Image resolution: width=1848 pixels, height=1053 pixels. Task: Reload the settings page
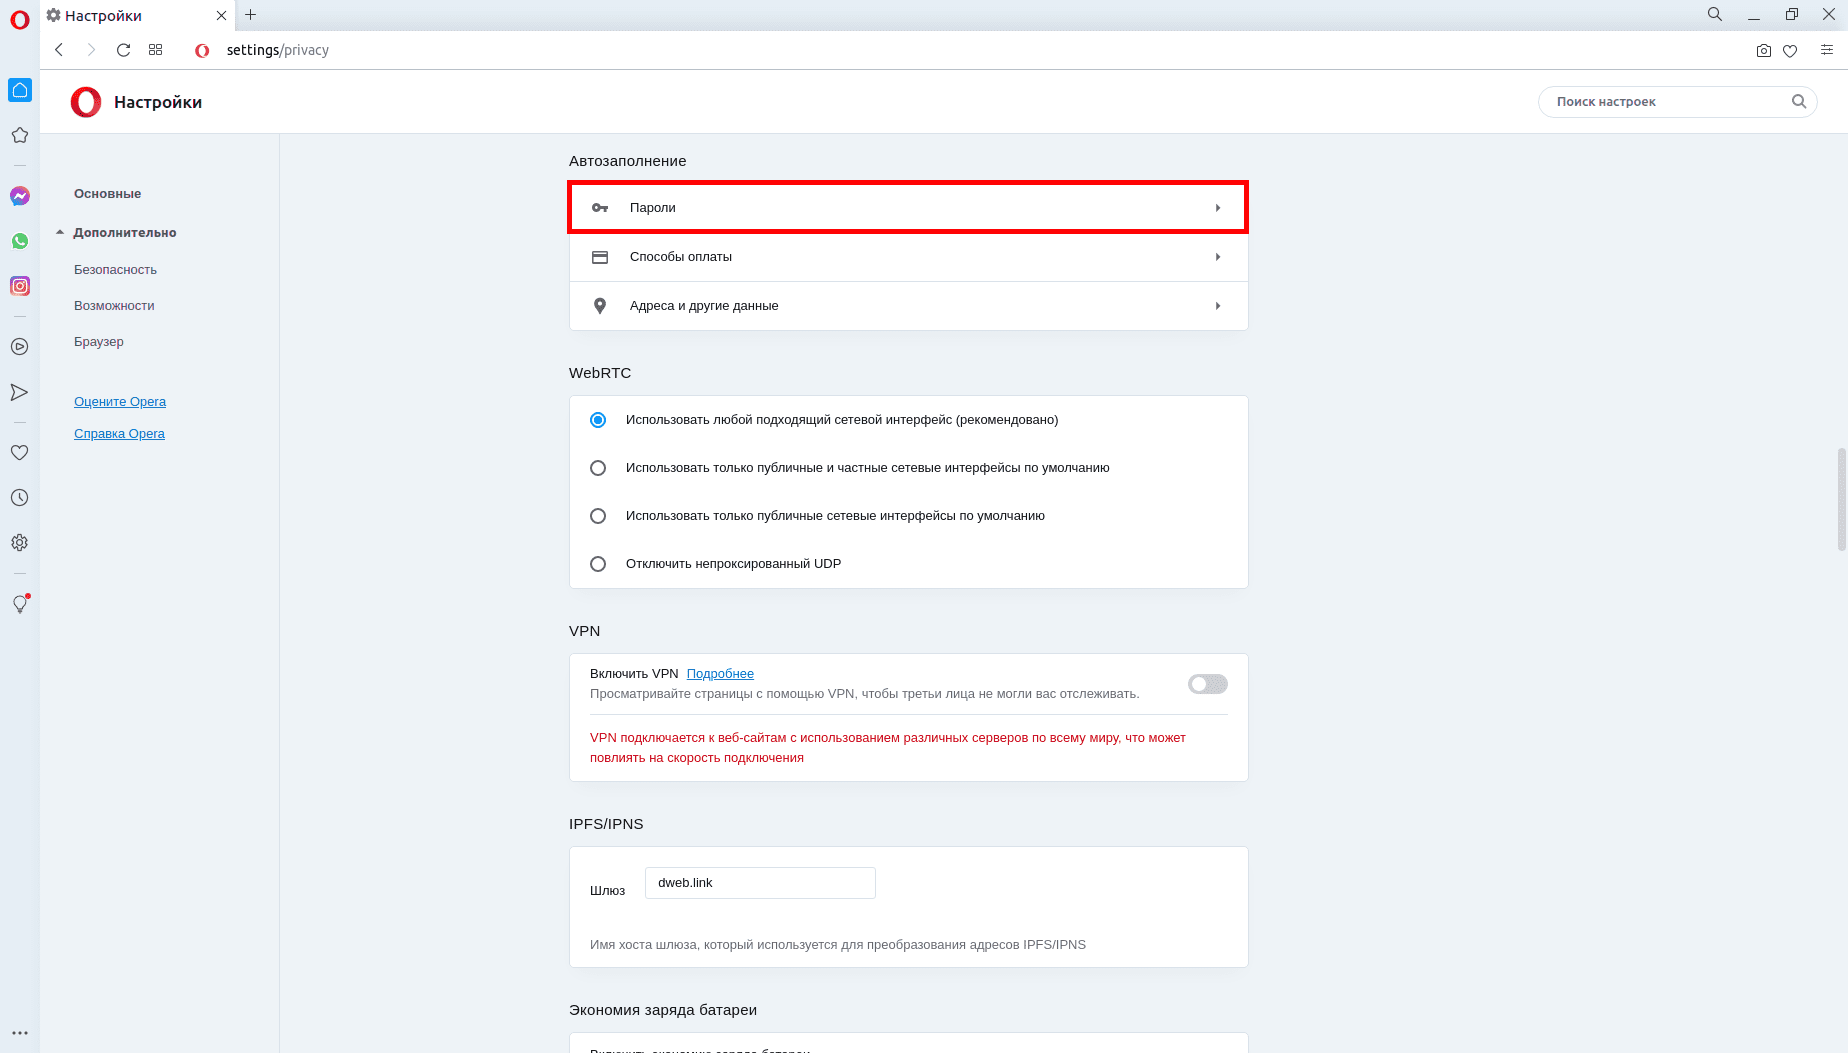pyautogui.click(x=124, y=50)
